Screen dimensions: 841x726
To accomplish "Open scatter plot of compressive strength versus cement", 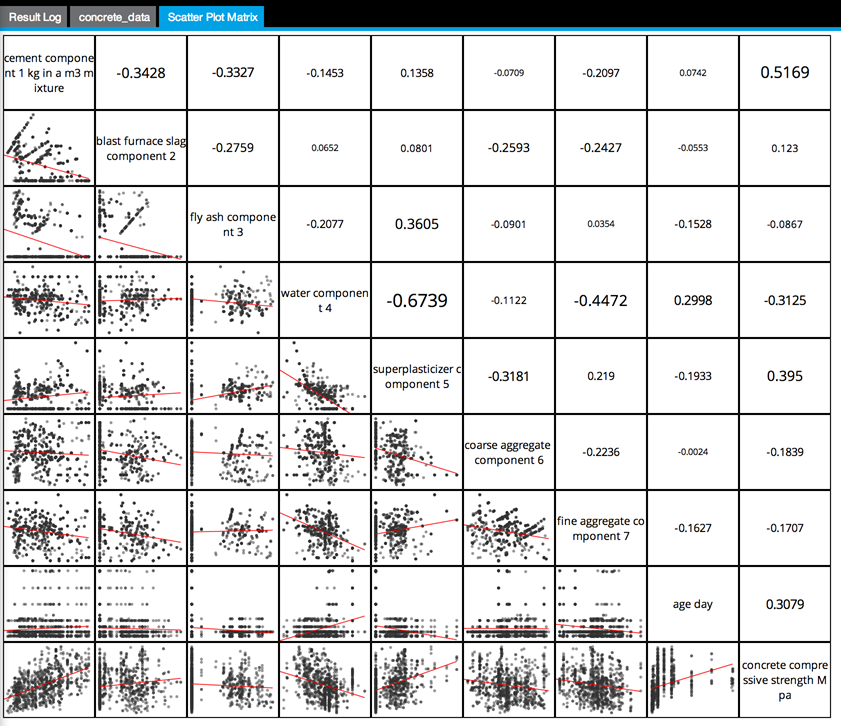I will coord(48,679).
